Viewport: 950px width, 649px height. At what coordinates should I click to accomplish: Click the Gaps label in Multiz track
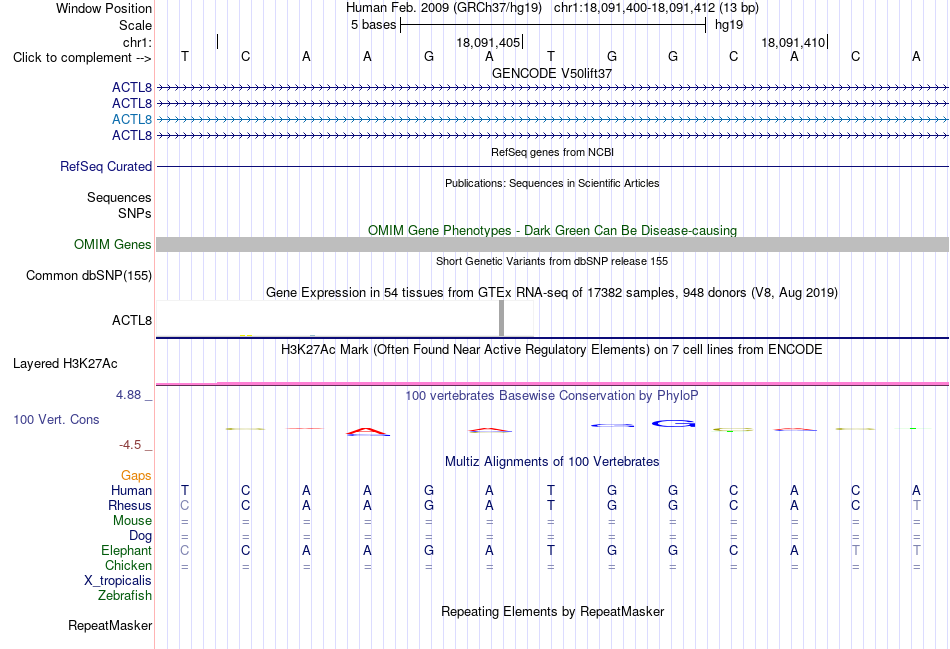pos(136,476)
